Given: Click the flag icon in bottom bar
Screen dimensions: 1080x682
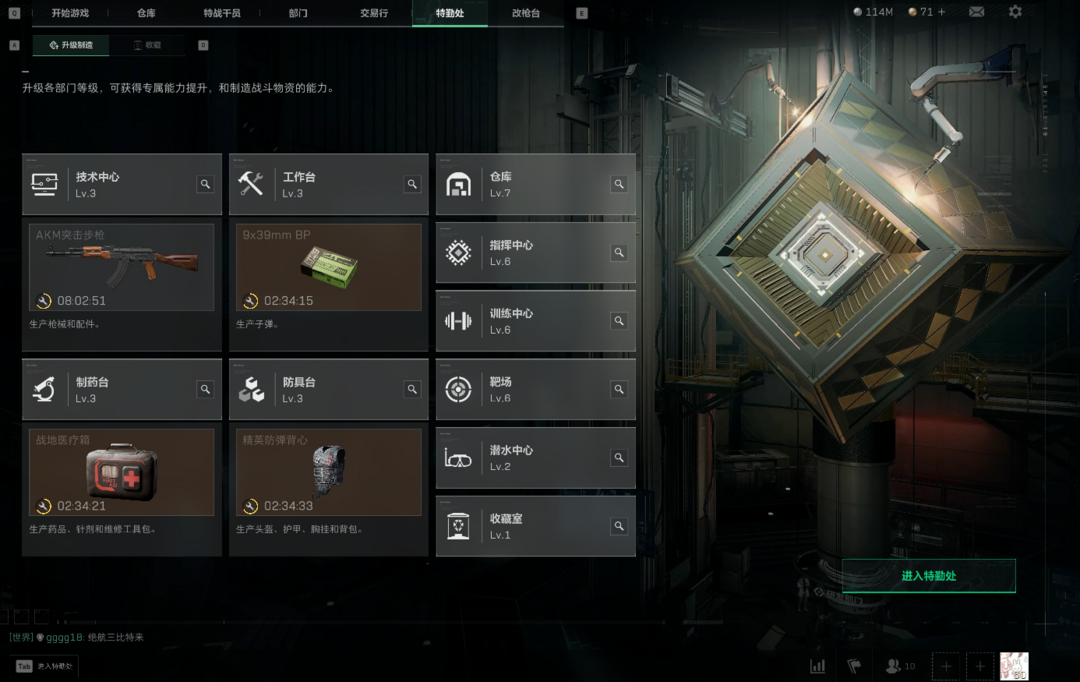Looking at the screenshot, I should [854, 666].
